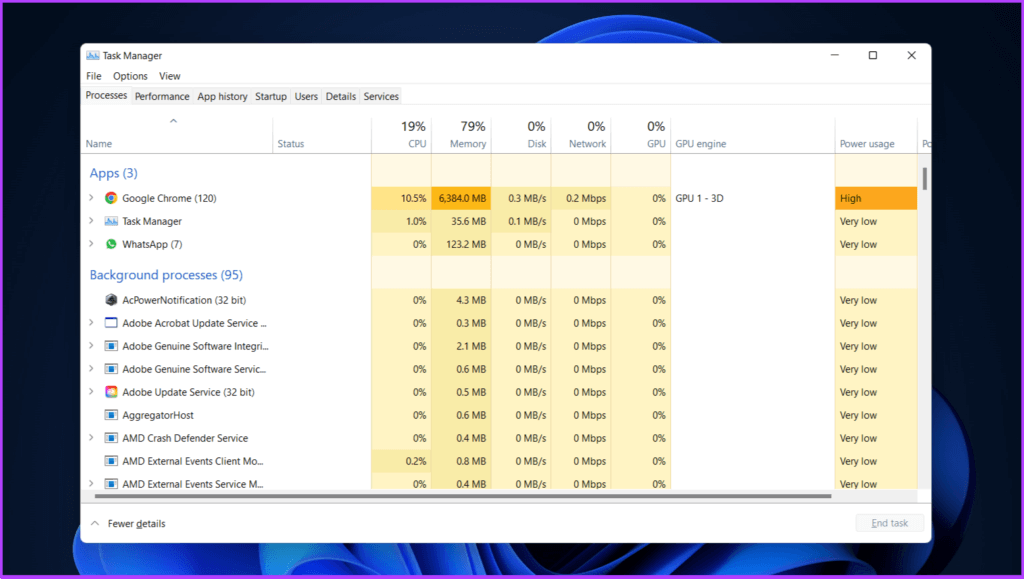Click the horizontal scrollbar thumb
This screenshot has width=1024, height=579.
point(463,496)
